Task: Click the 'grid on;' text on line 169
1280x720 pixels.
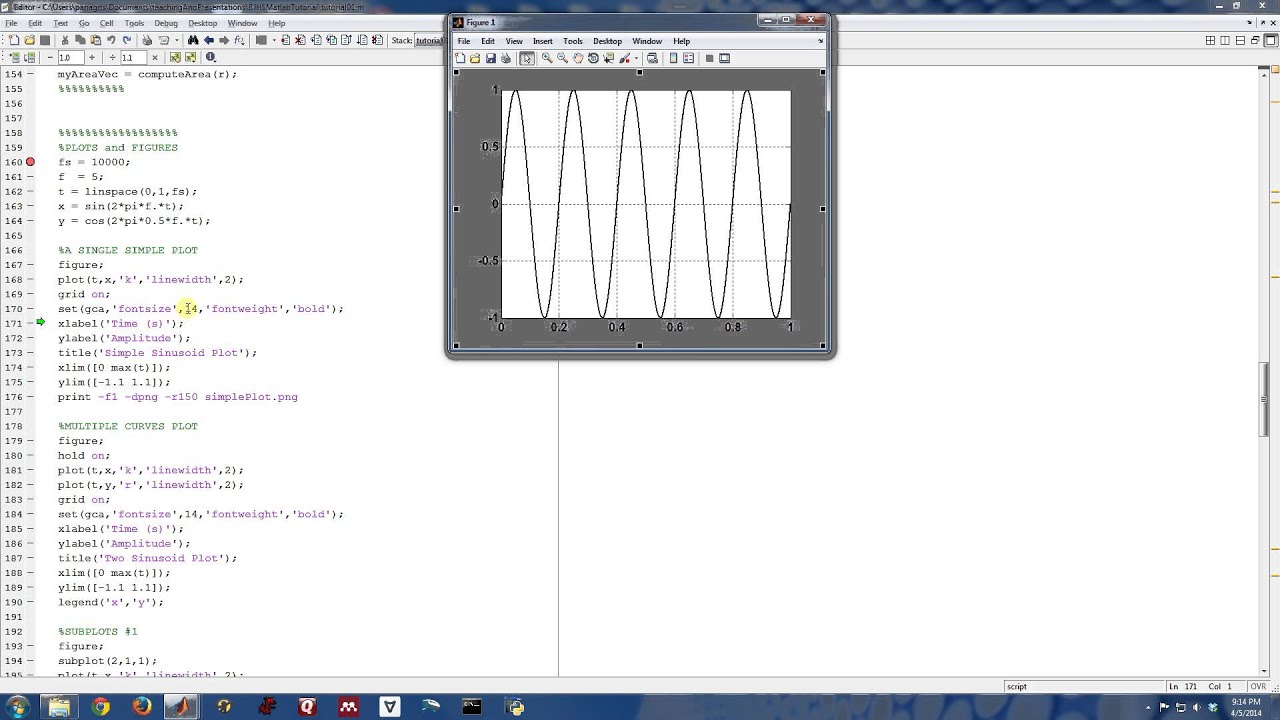Action: click(x=84, y=294)
